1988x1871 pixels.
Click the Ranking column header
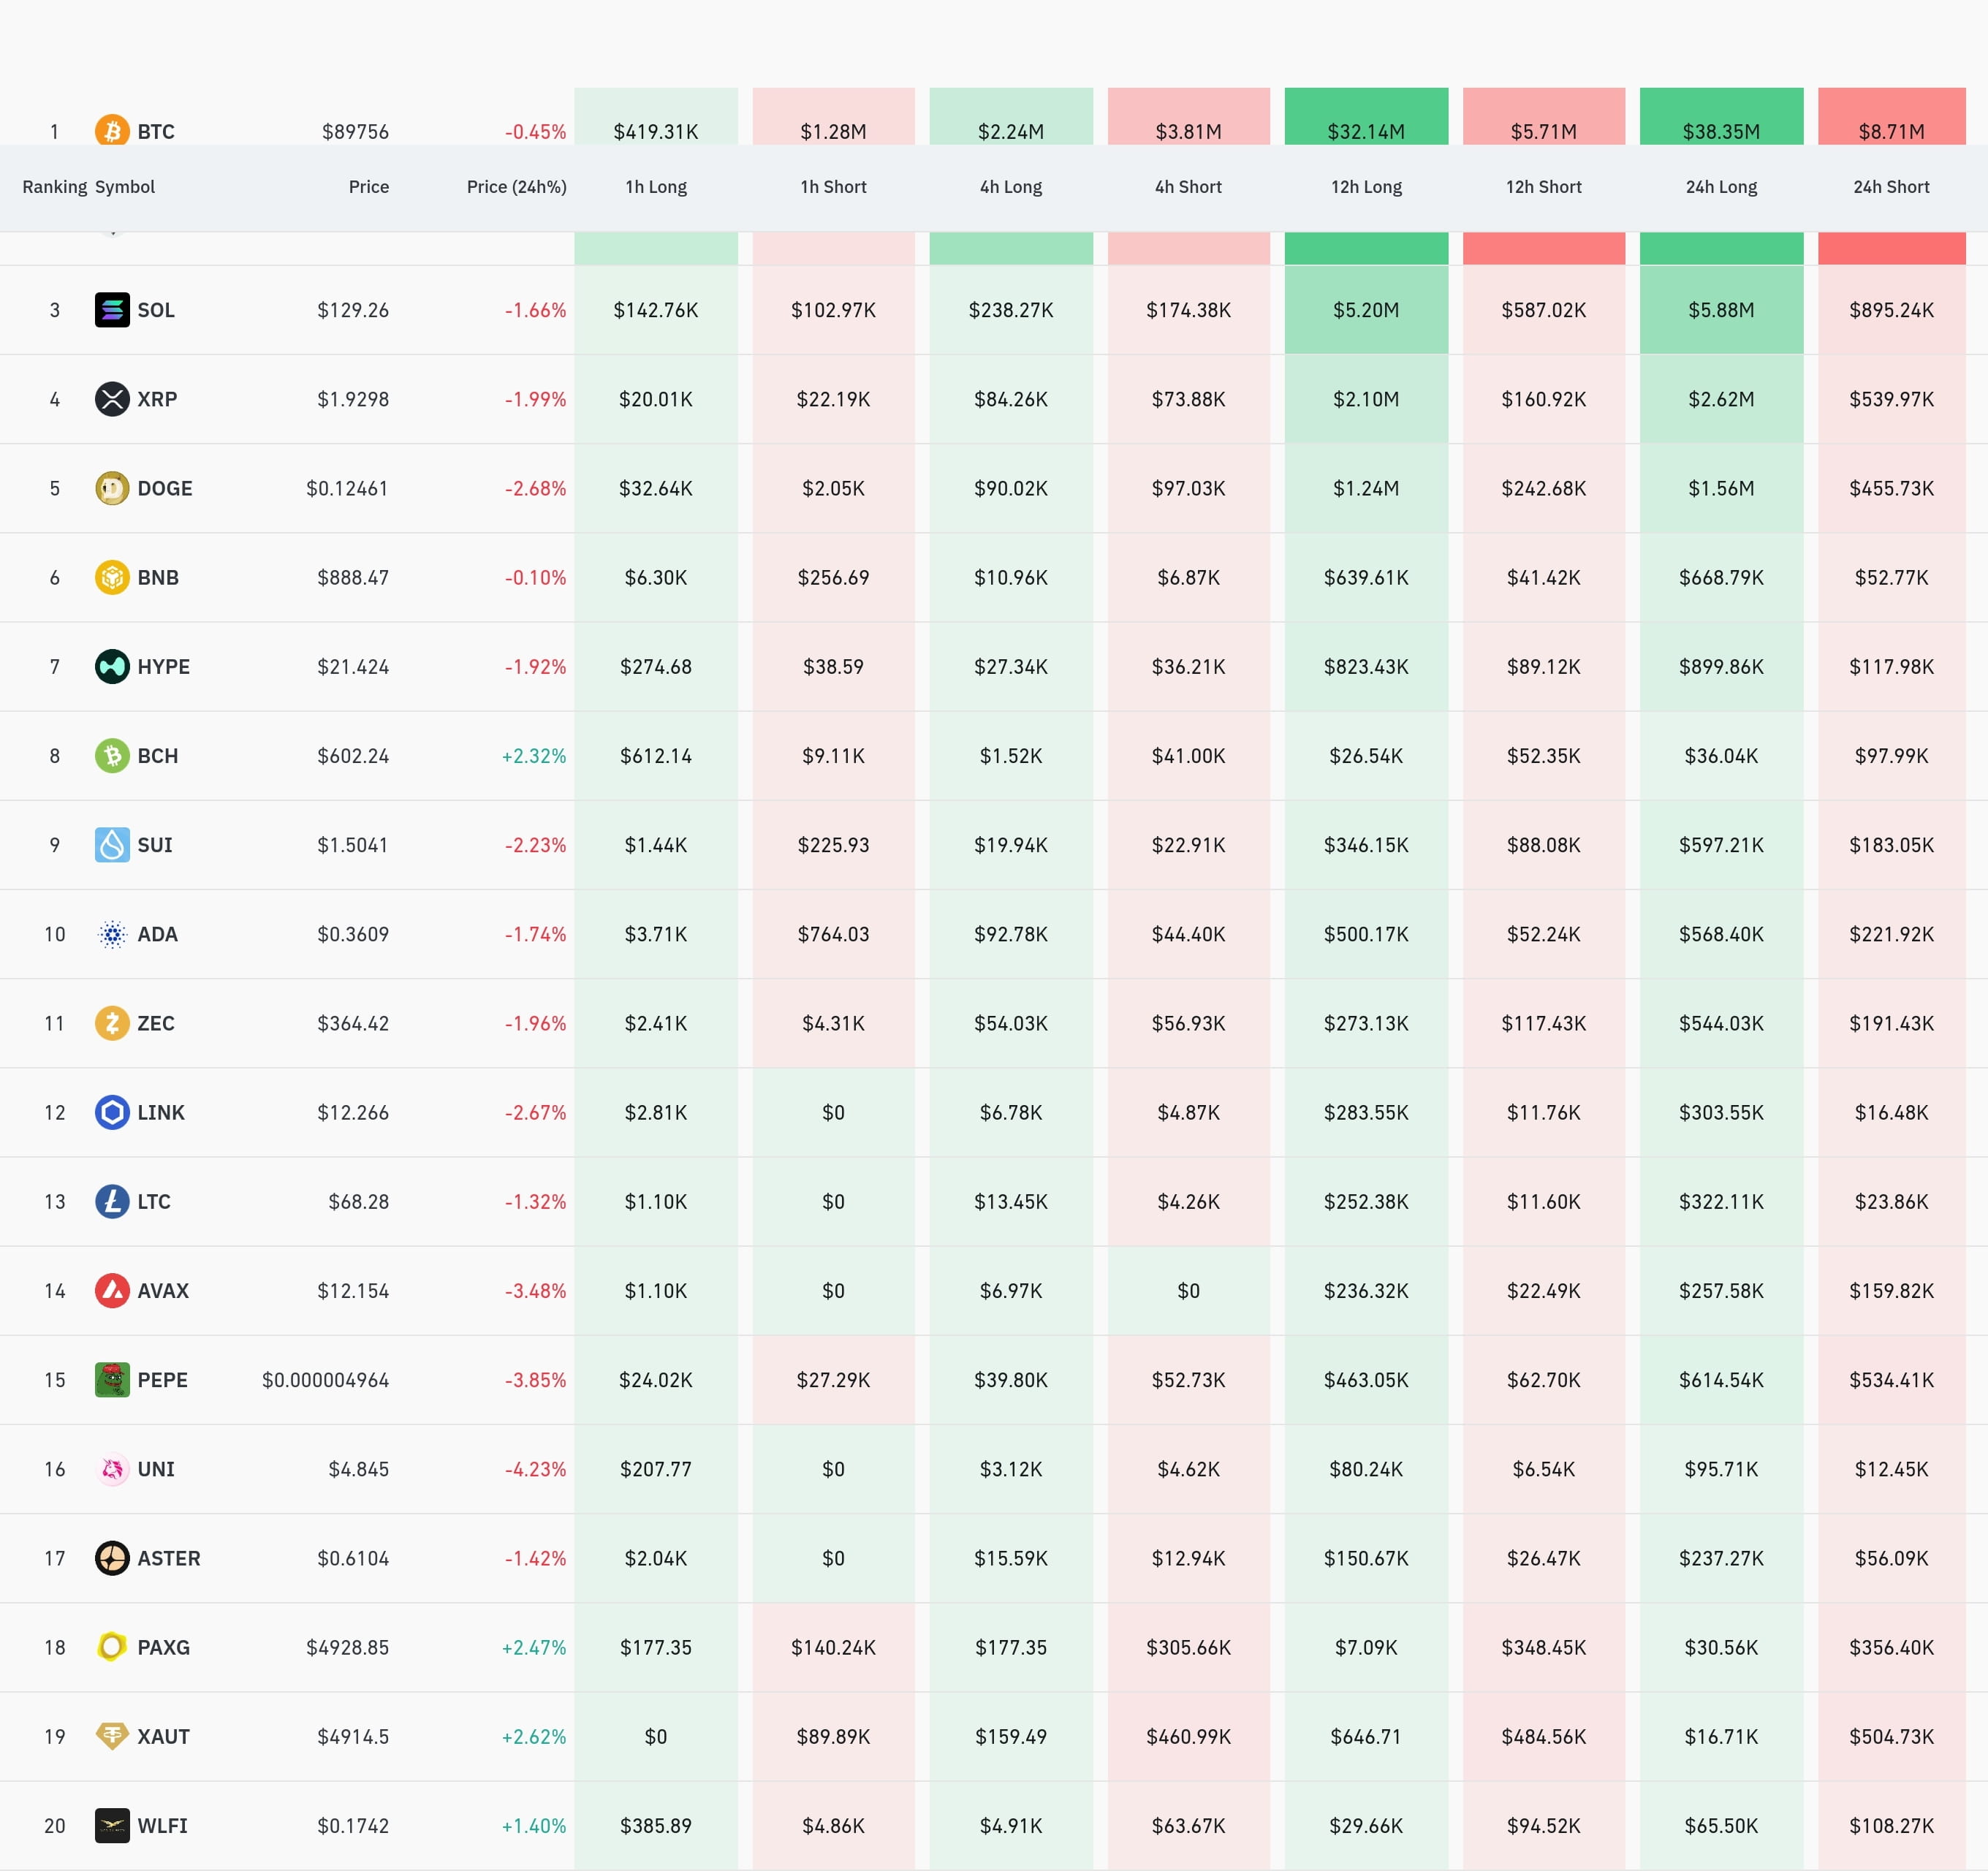[55, 187]
